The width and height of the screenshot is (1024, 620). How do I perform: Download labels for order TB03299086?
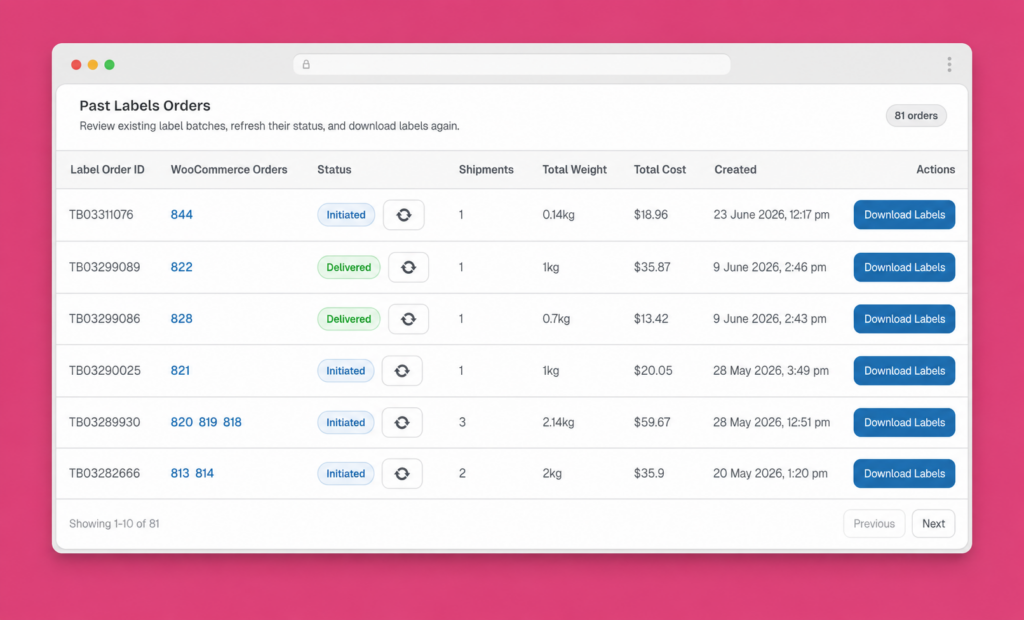tap(904, 319)
